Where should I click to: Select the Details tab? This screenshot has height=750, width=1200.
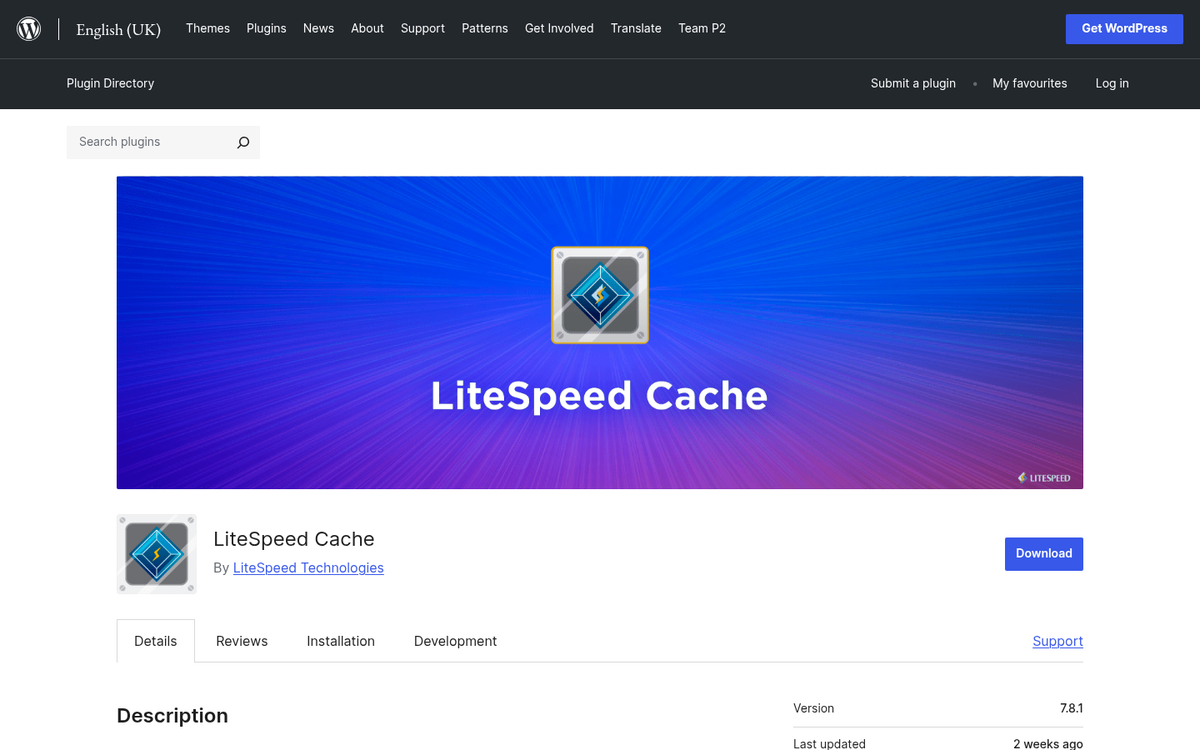[155, 641]
